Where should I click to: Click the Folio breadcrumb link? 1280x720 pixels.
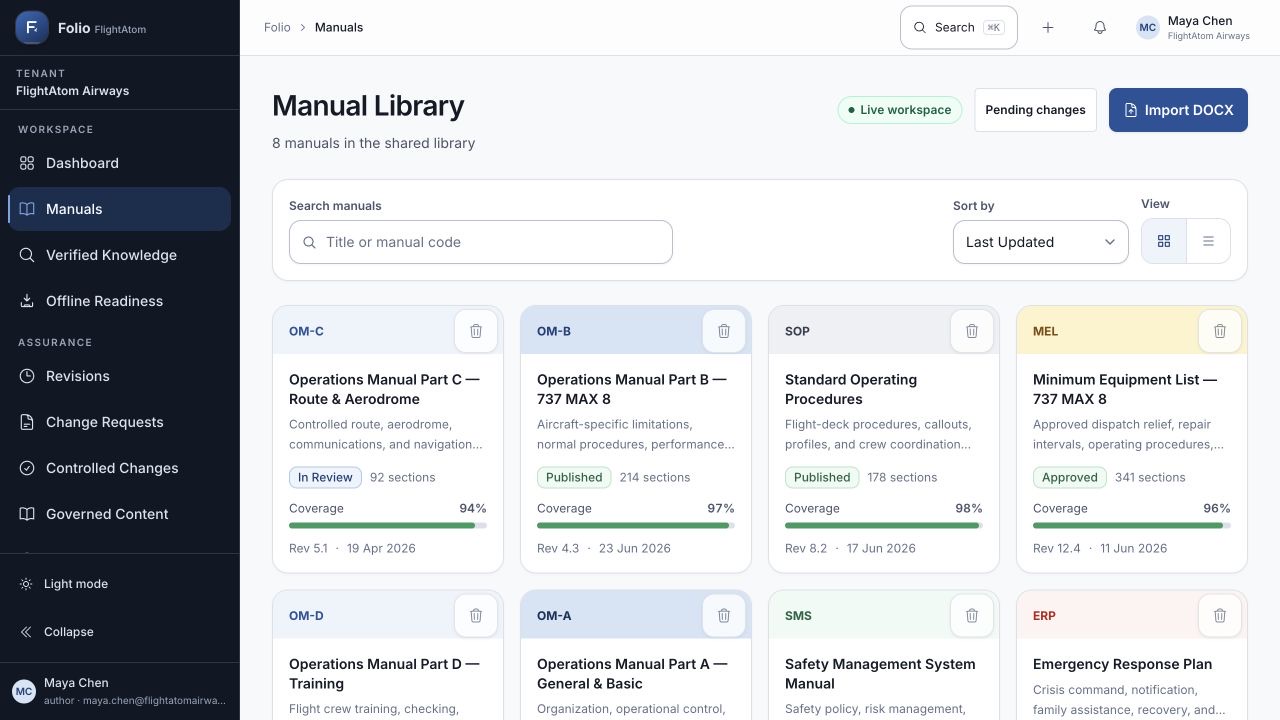277,27
